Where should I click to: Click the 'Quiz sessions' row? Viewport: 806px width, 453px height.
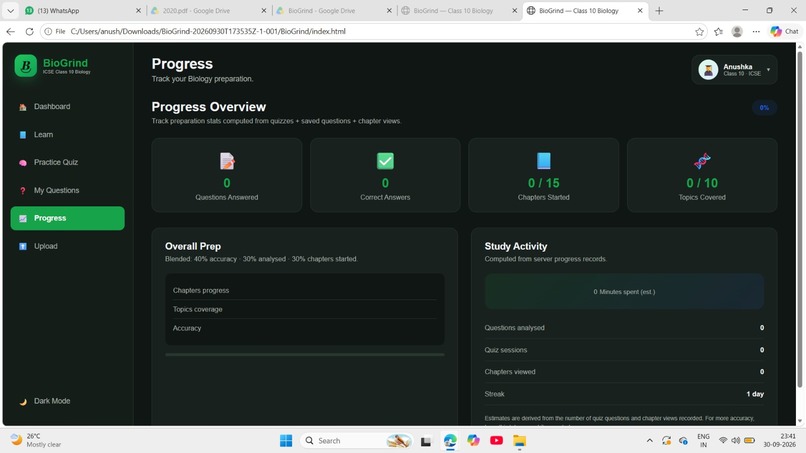[x=624, y=350]
